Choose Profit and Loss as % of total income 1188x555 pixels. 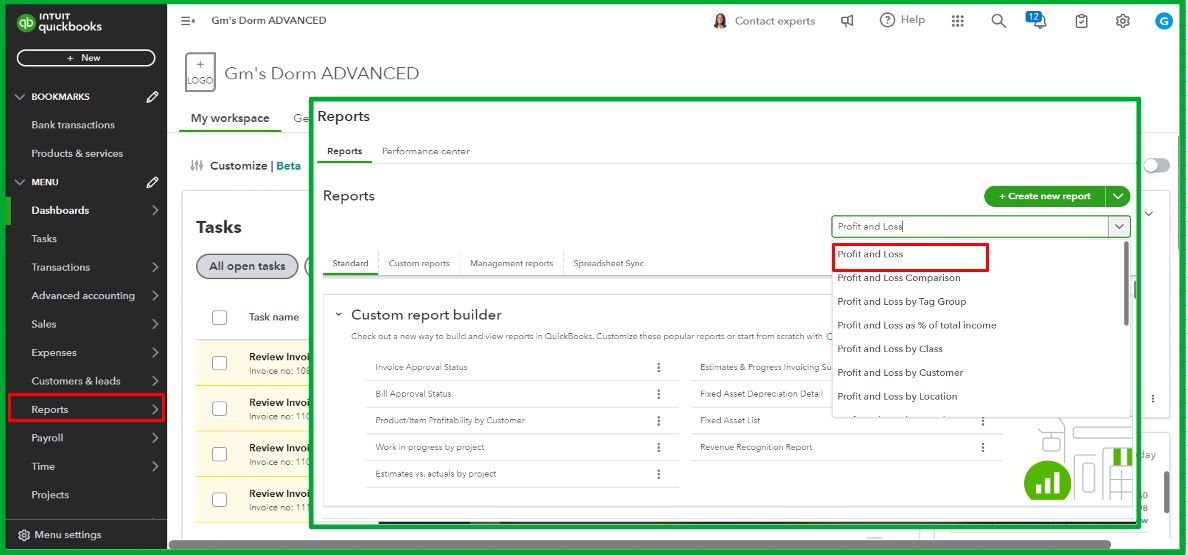click(917, 326)
